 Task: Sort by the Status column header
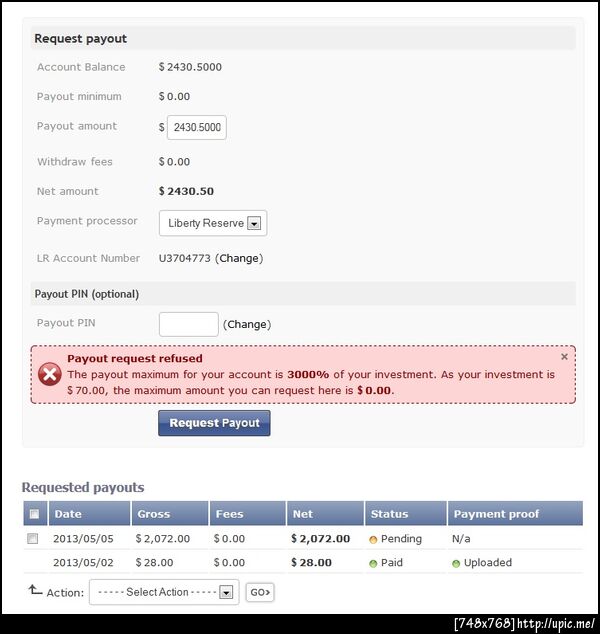tap(389, 514)
